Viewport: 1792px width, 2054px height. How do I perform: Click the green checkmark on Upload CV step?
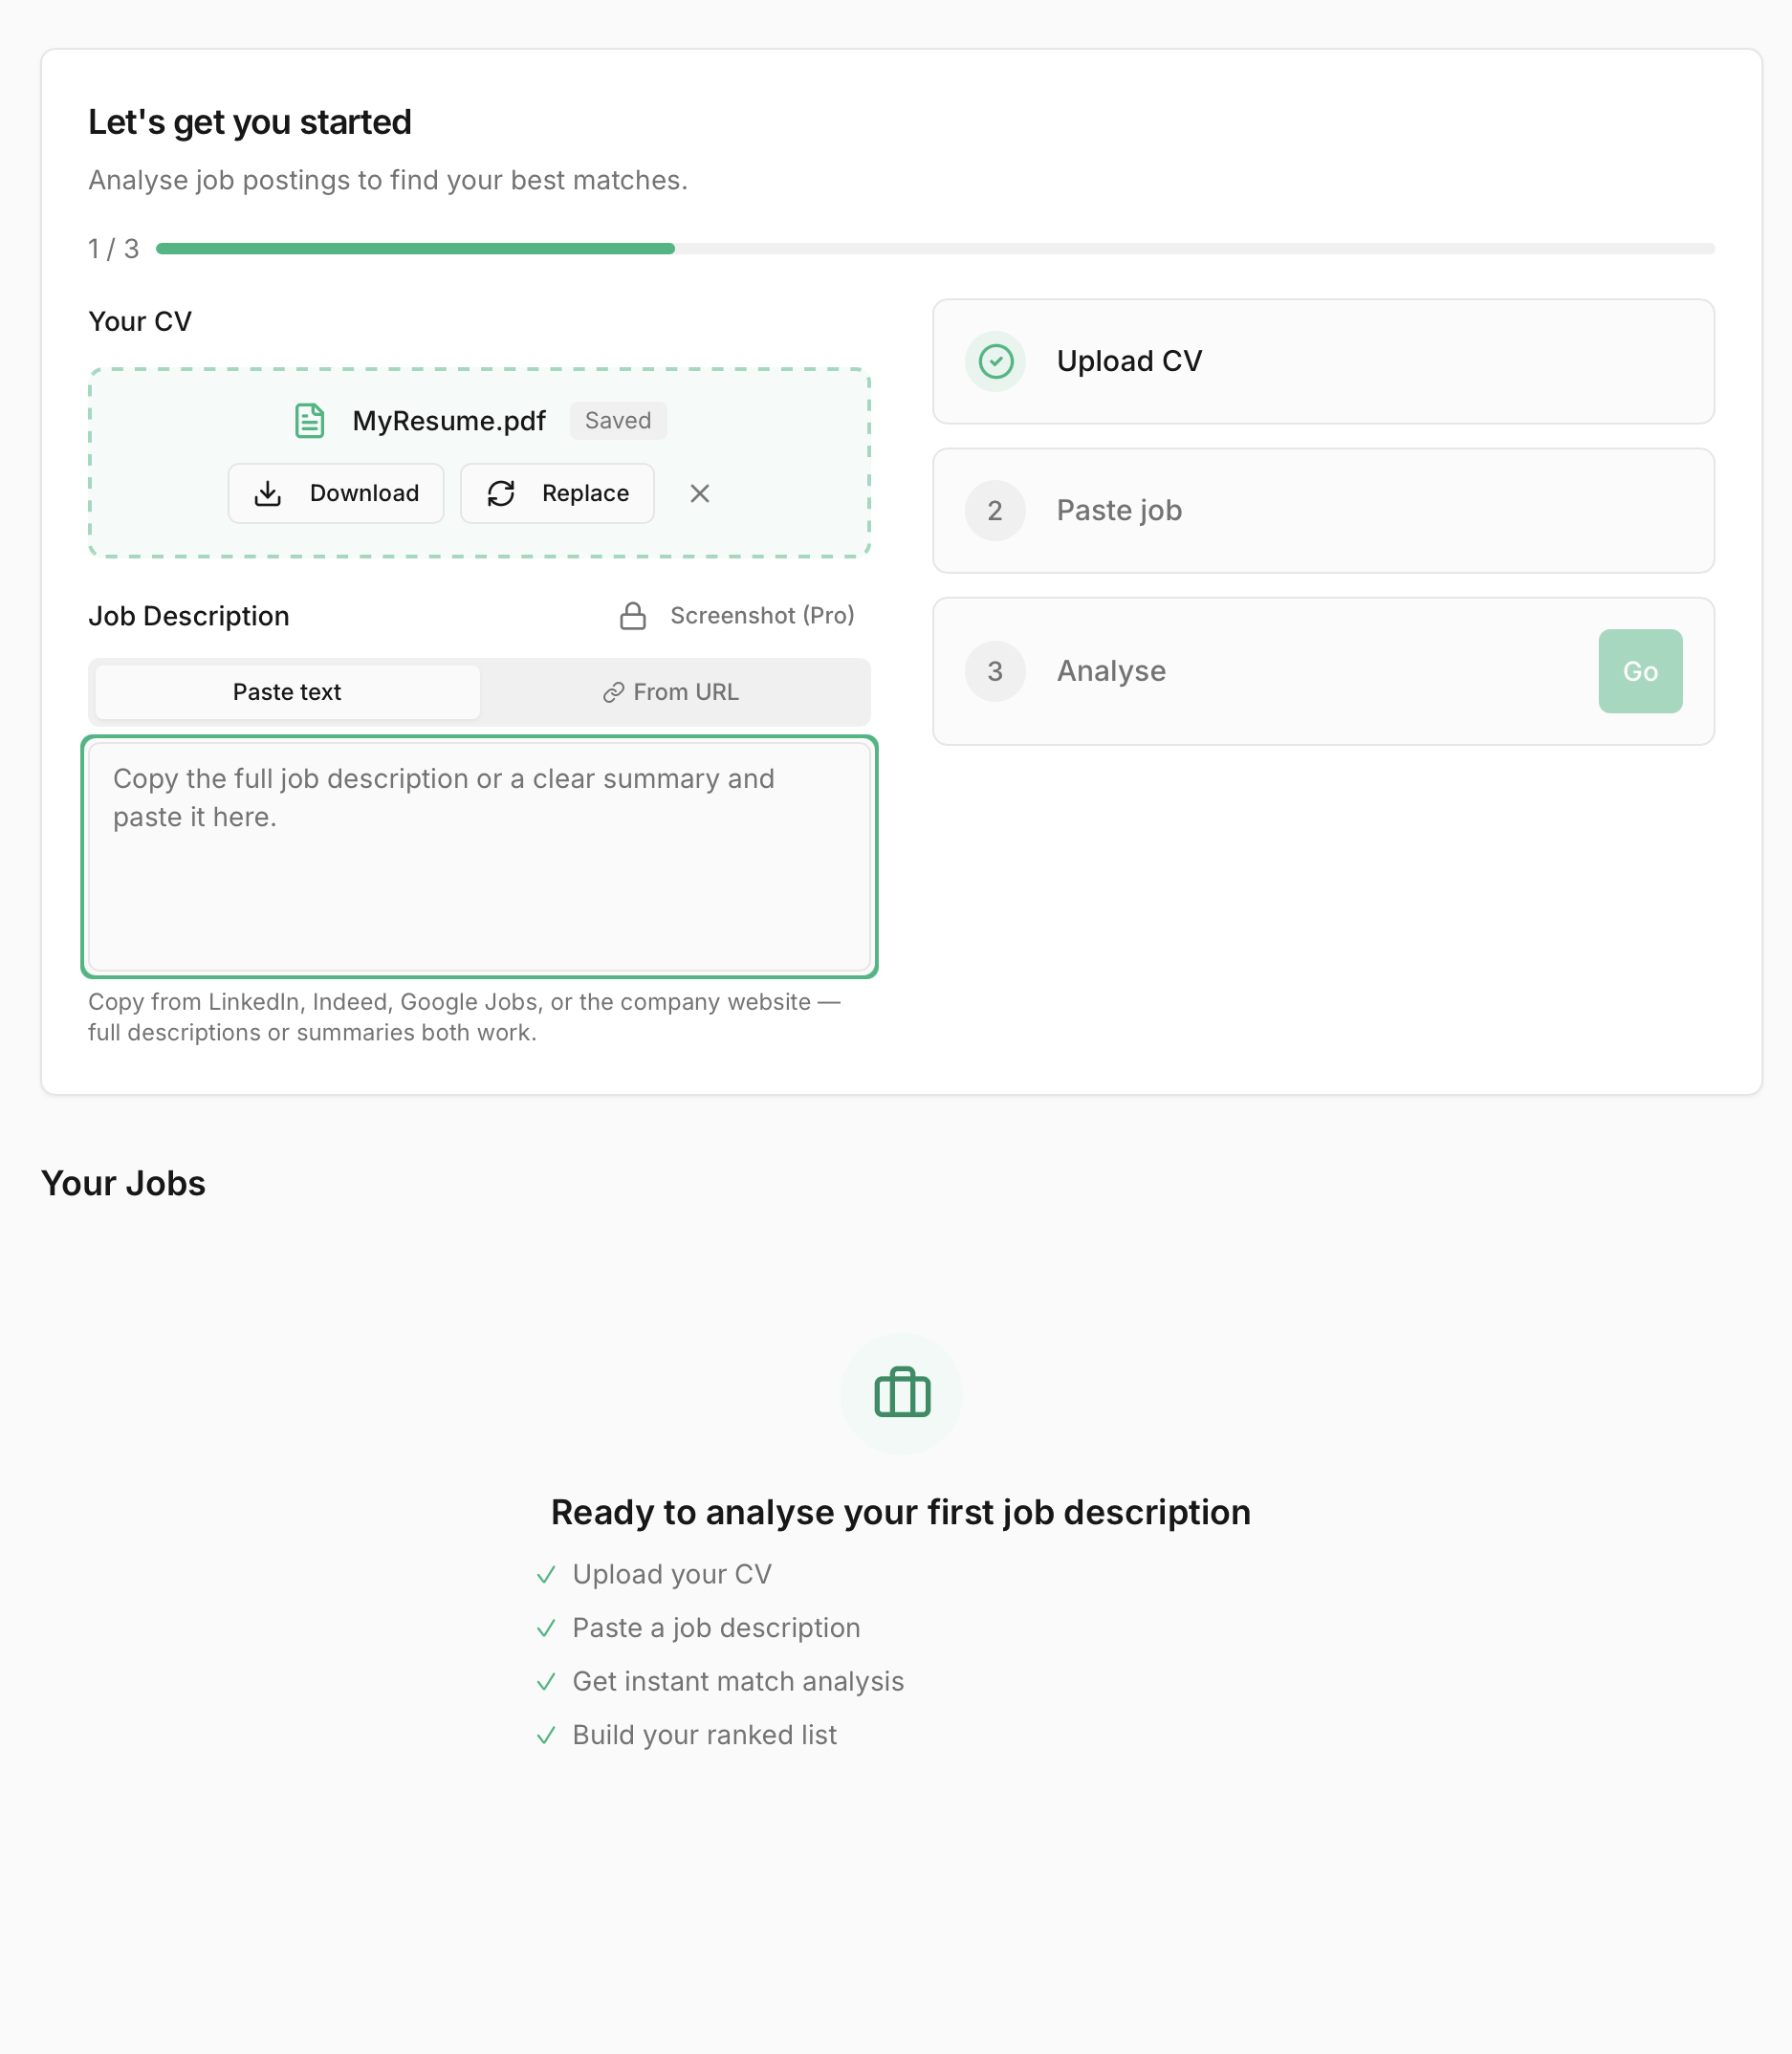tap(995, 361)
